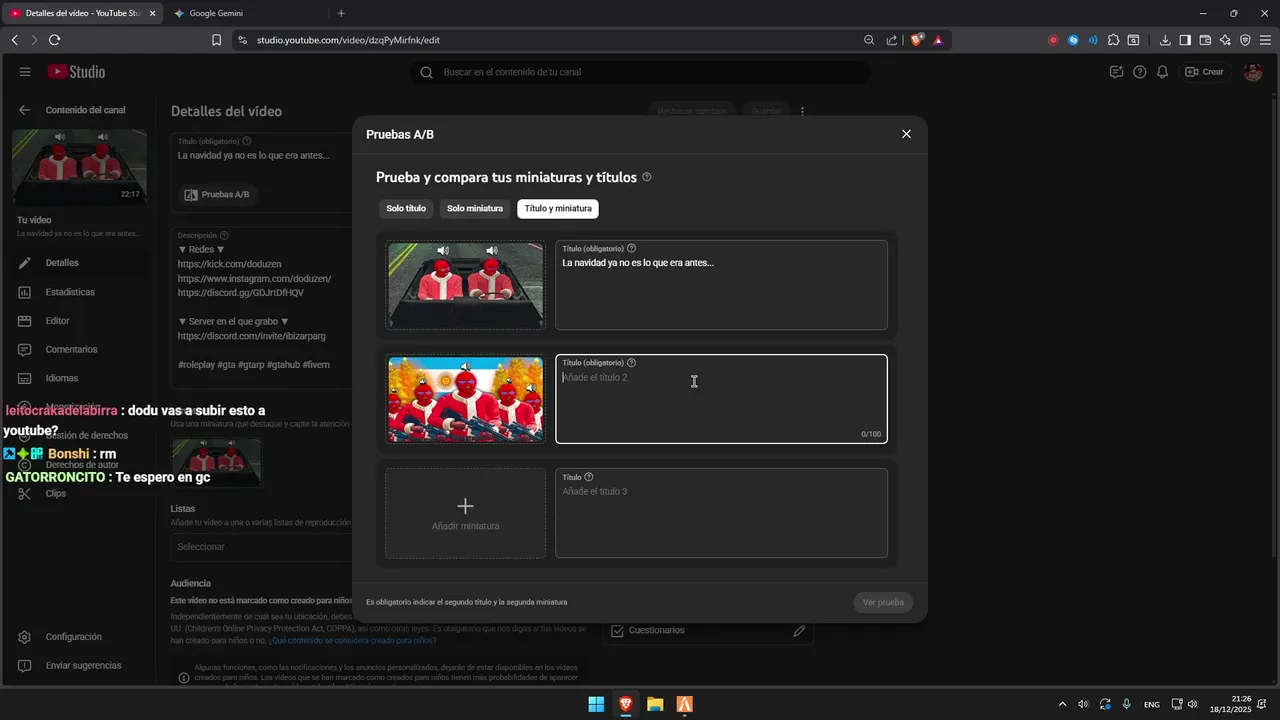The image size is (1280, 720).
Task: Open the Brave Shields lion icon
Action: click(x=916, y=40)
